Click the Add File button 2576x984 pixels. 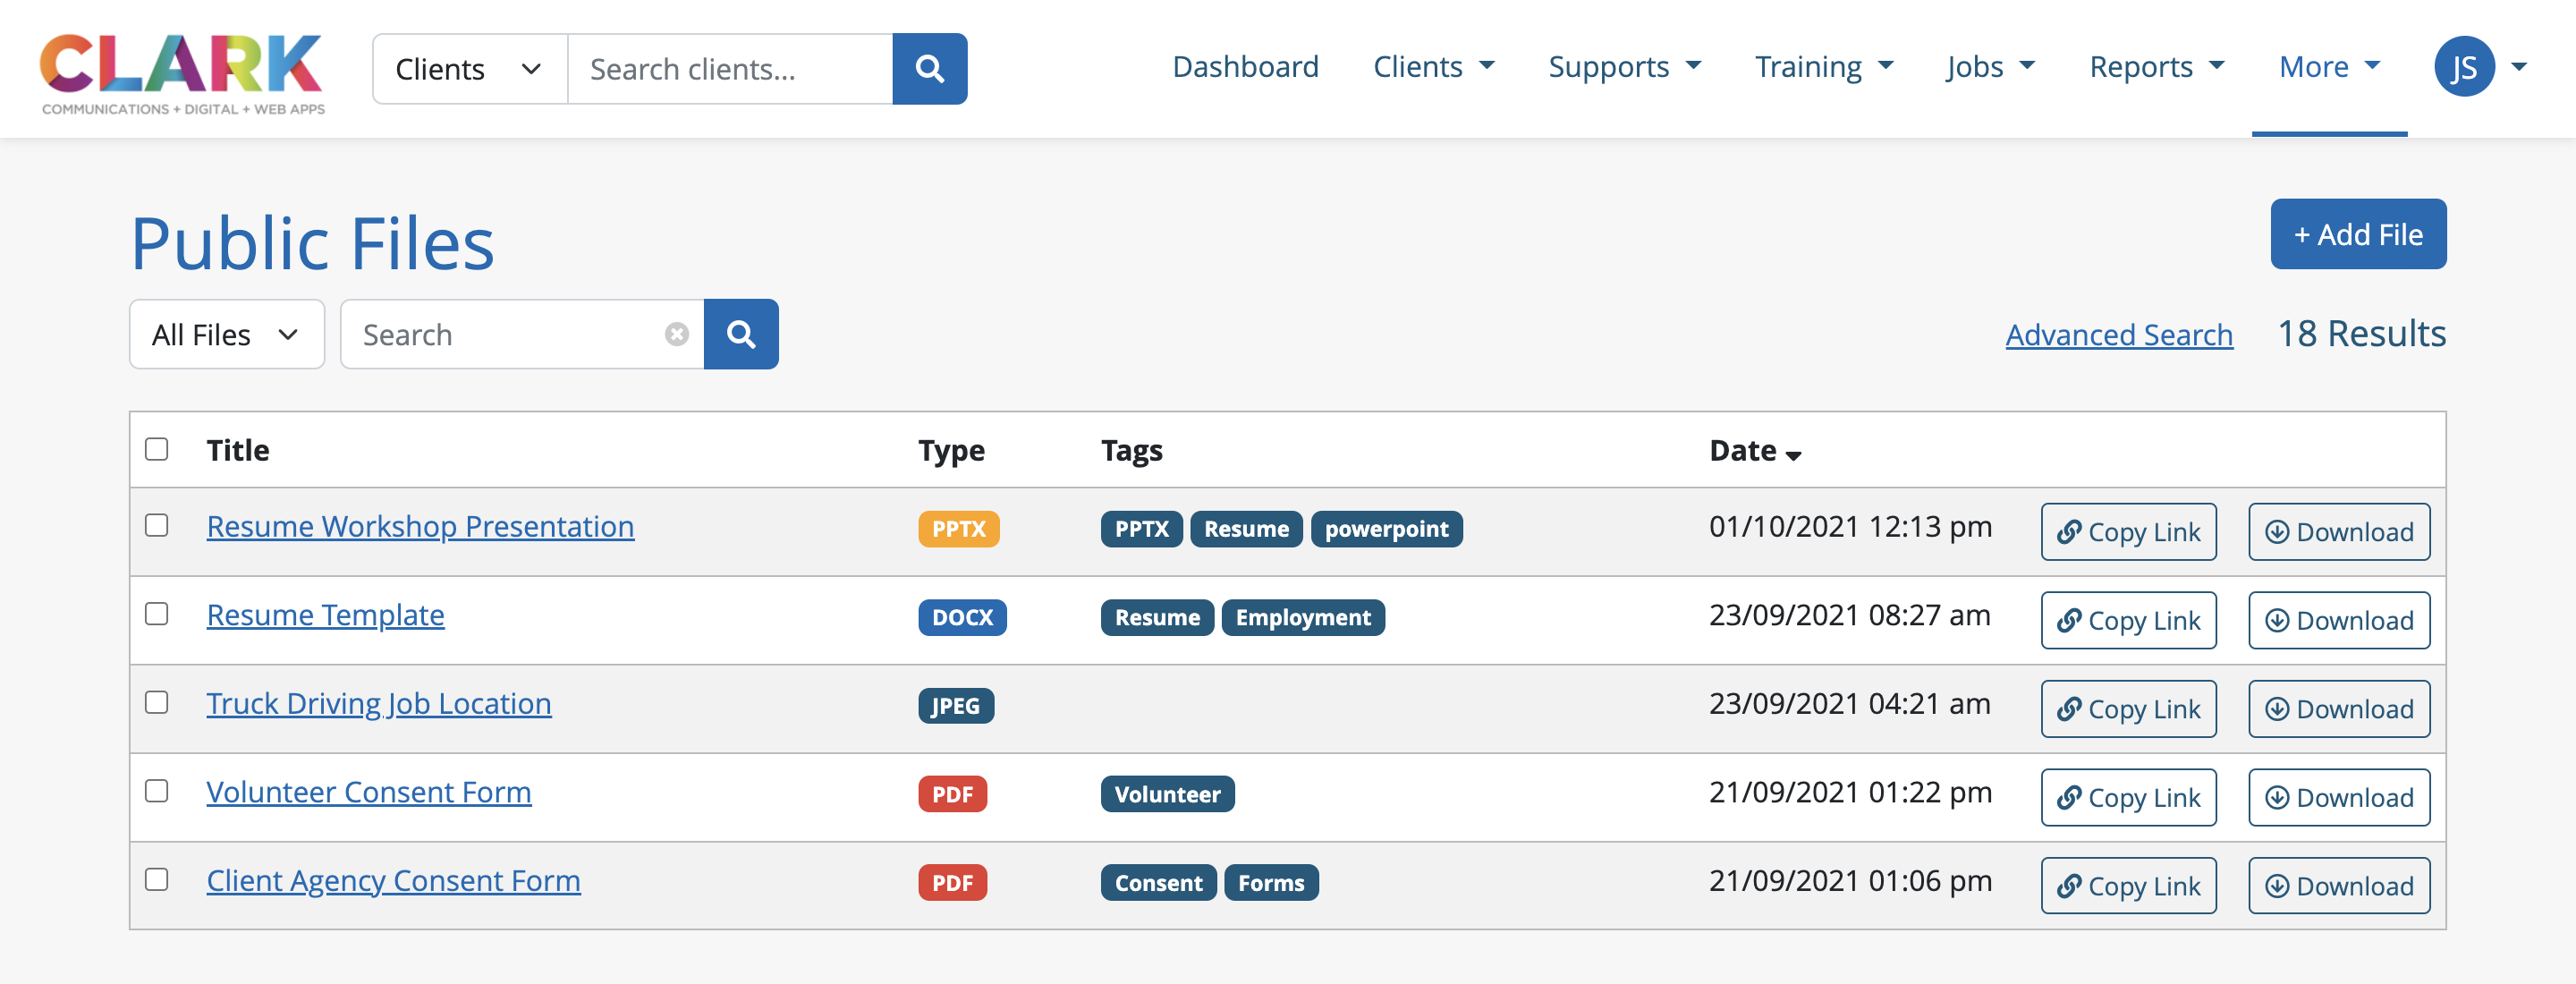coord(2357,234)
